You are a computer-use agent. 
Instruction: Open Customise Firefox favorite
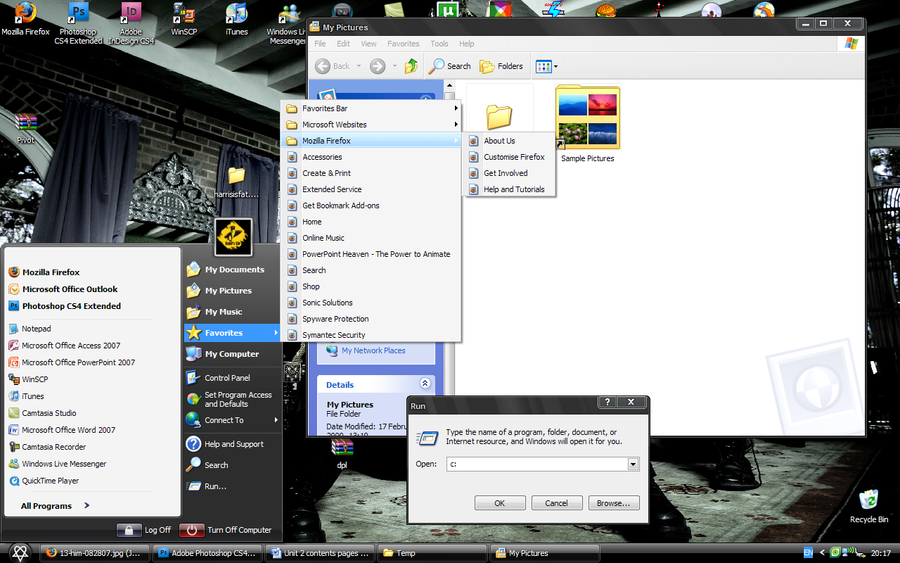coord(510,157)
